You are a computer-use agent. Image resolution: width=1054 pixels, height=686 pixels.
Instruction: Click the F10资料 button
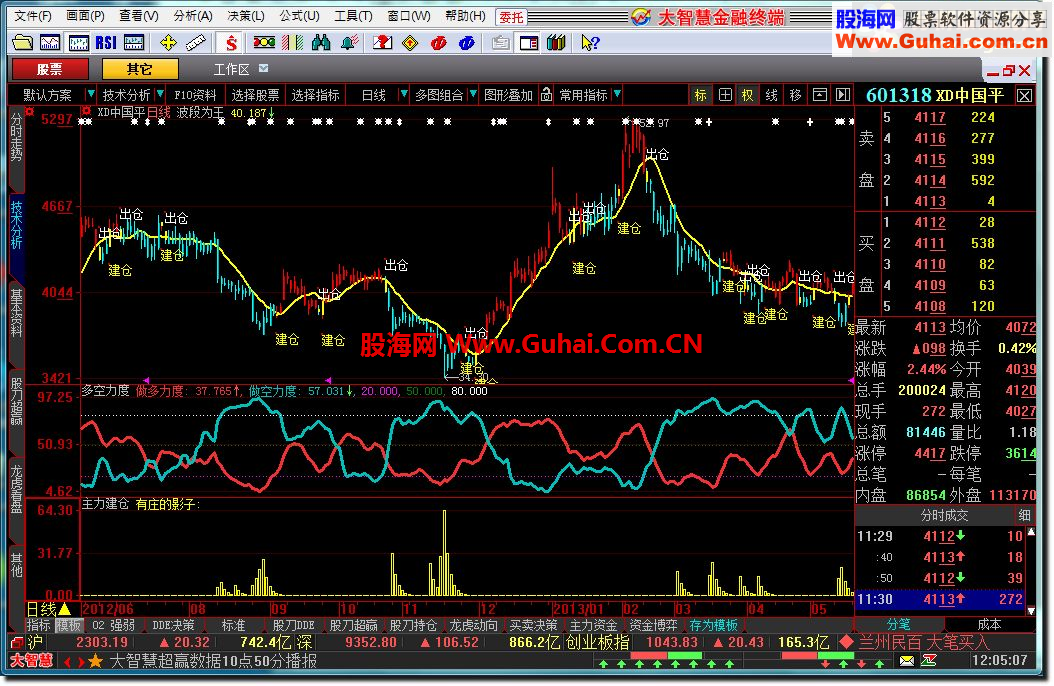point(195,95)
